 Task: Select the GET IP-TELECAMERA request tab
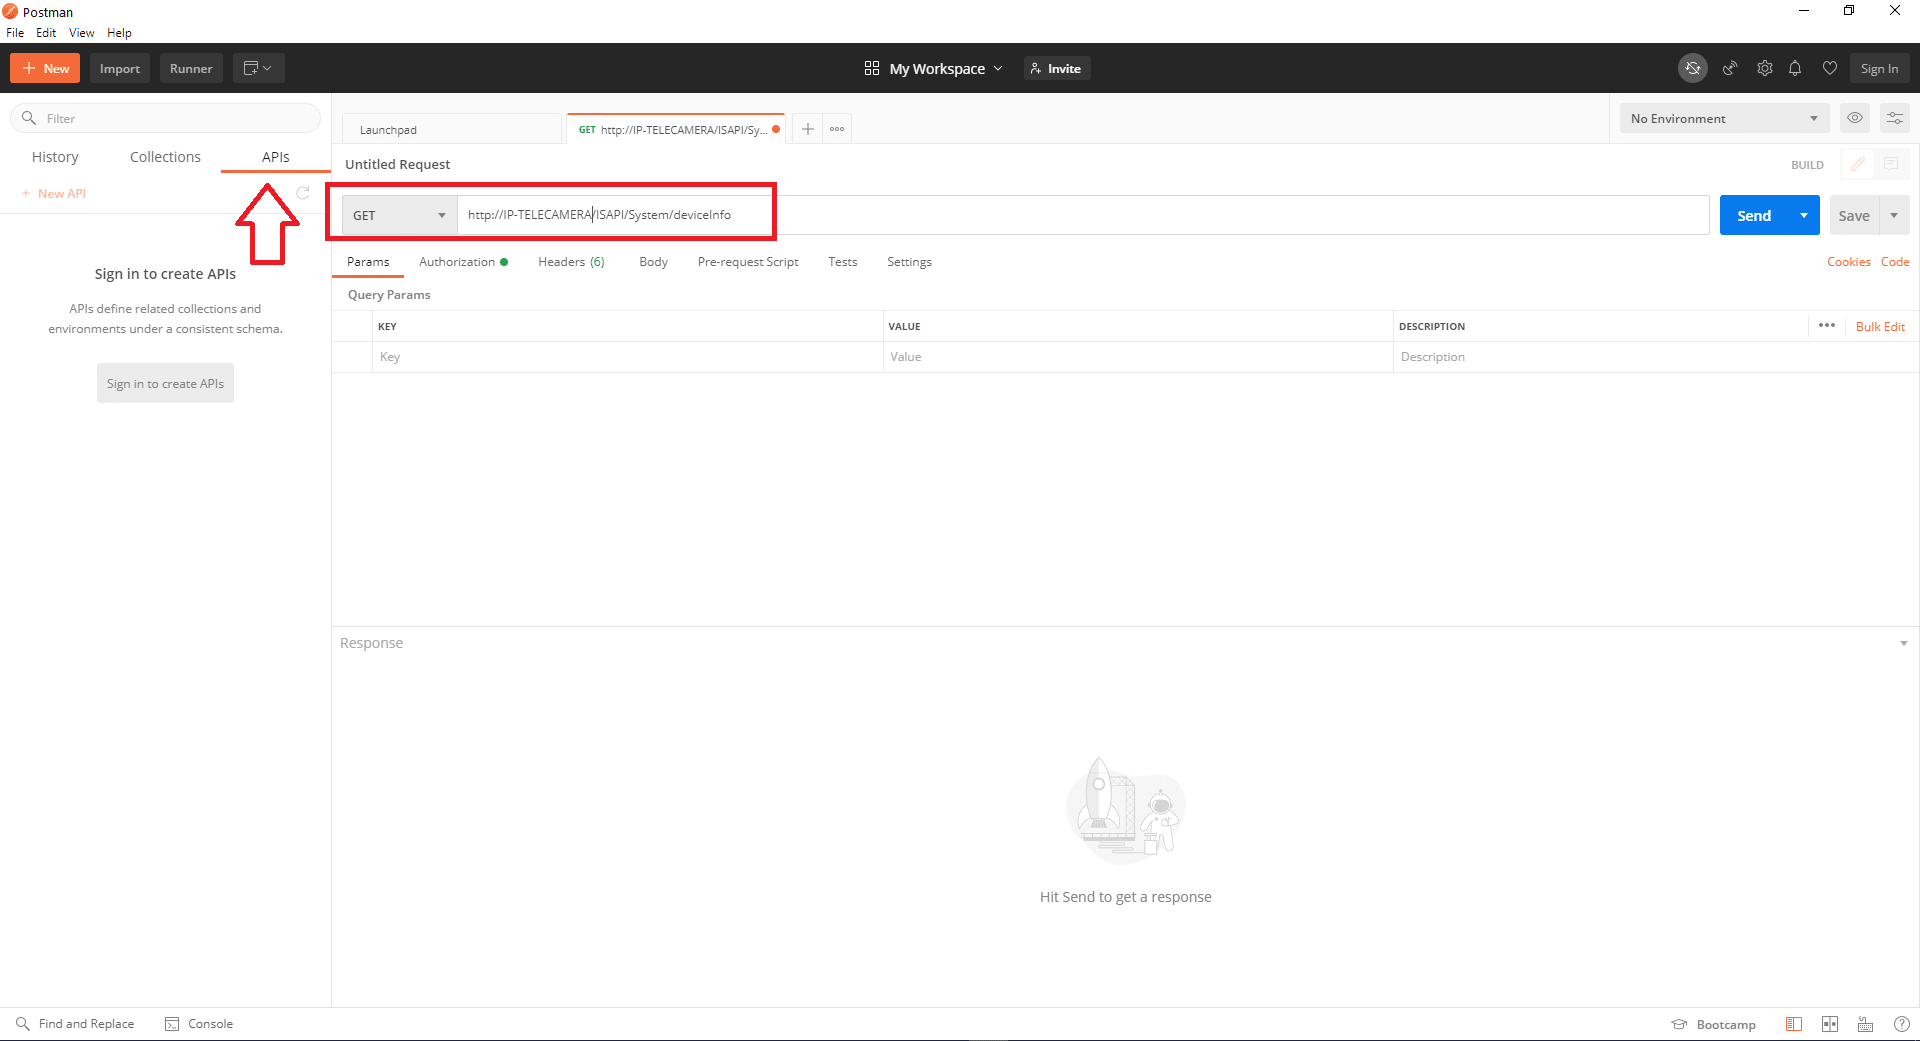click(674, 129)
